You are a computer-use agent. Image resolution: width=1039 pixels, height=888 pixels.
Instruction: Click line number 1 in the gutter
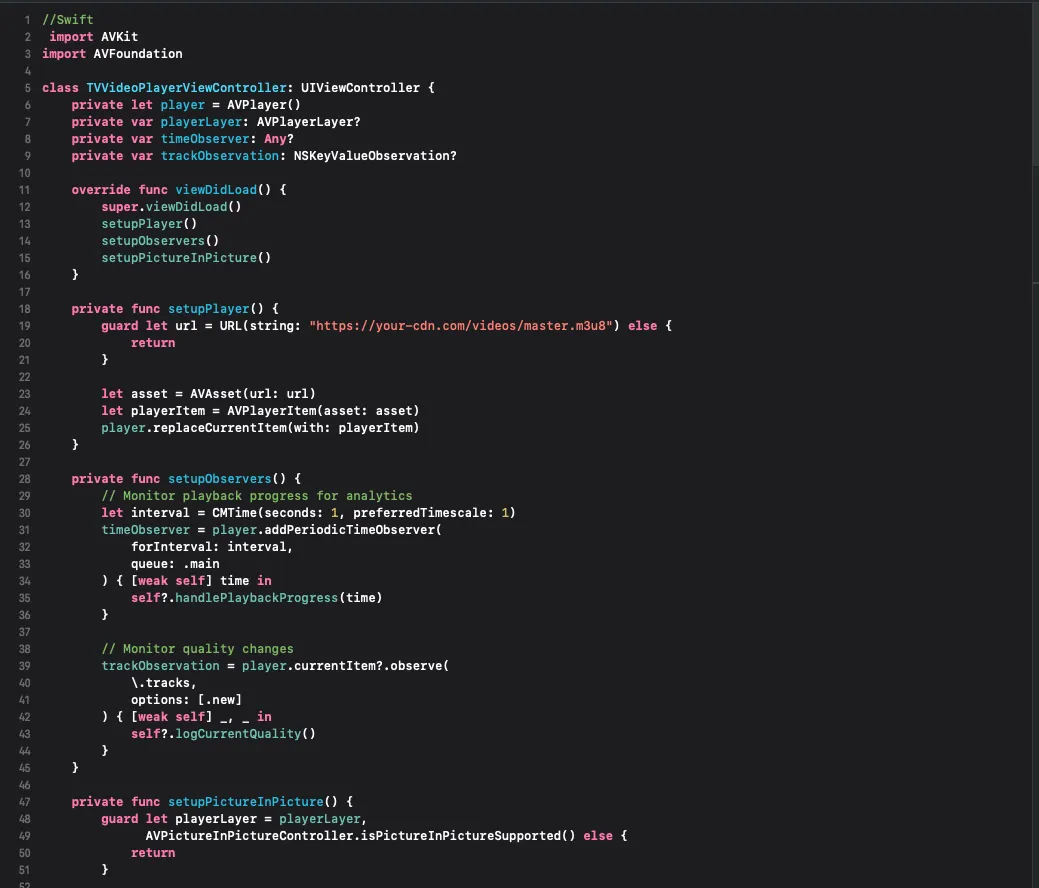27,20
